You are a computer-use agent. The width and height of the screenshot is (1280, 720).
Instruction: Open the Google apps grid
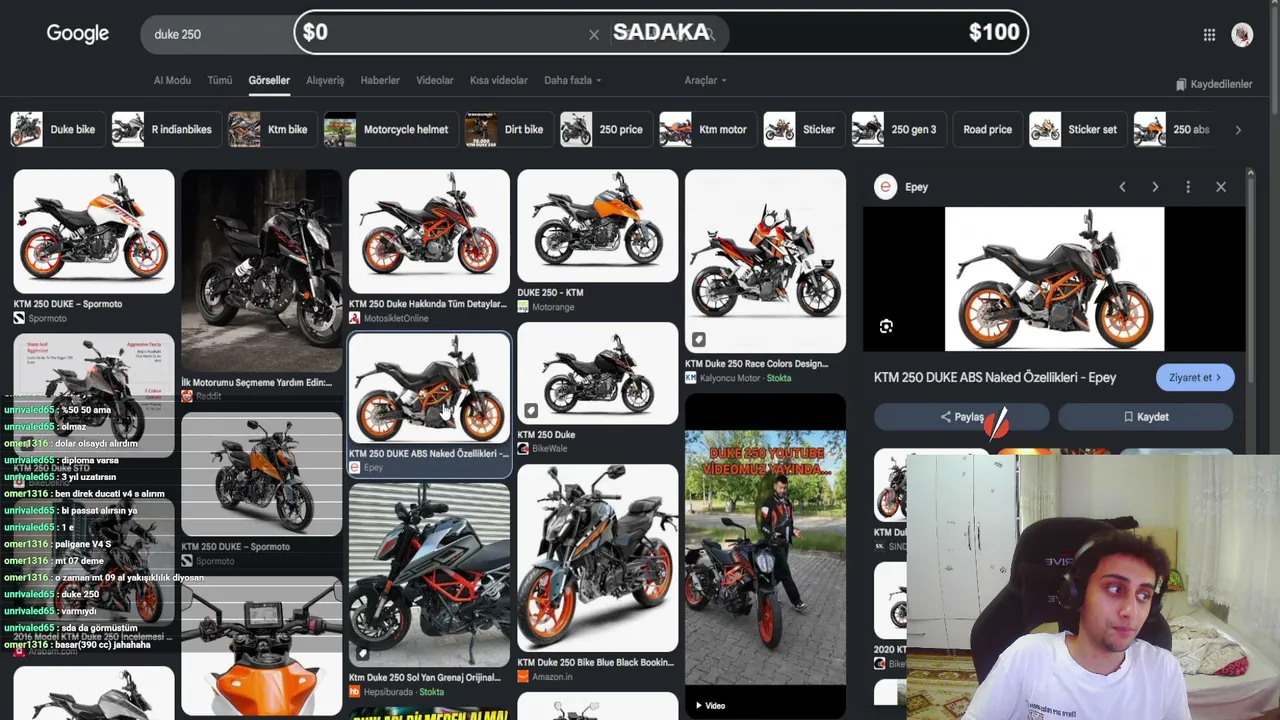point(1209,35)
